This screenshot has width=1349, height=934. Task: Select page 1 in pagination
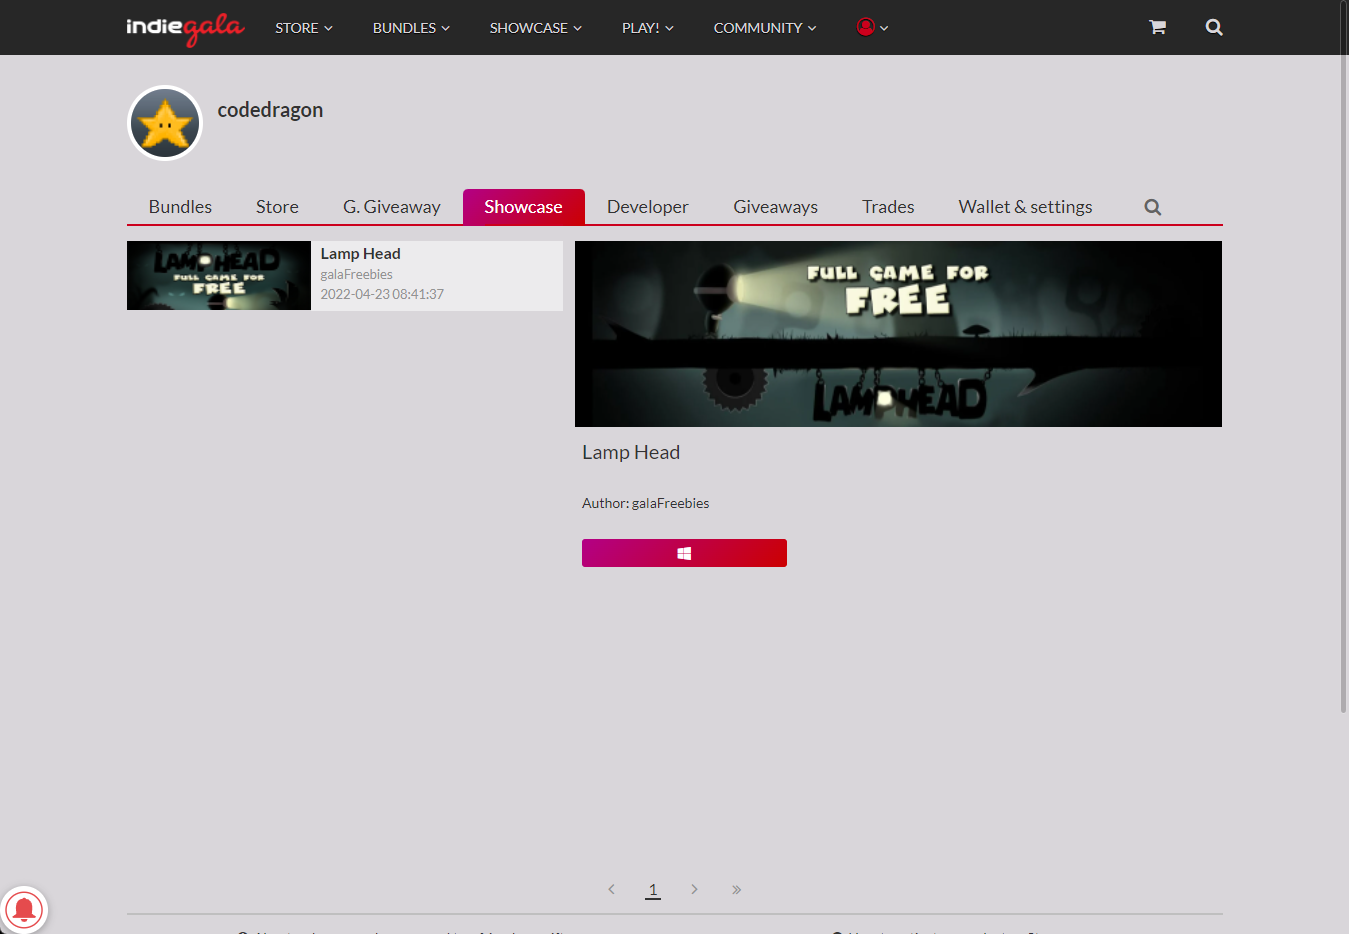pyautogui.click(x=653, y=890)
